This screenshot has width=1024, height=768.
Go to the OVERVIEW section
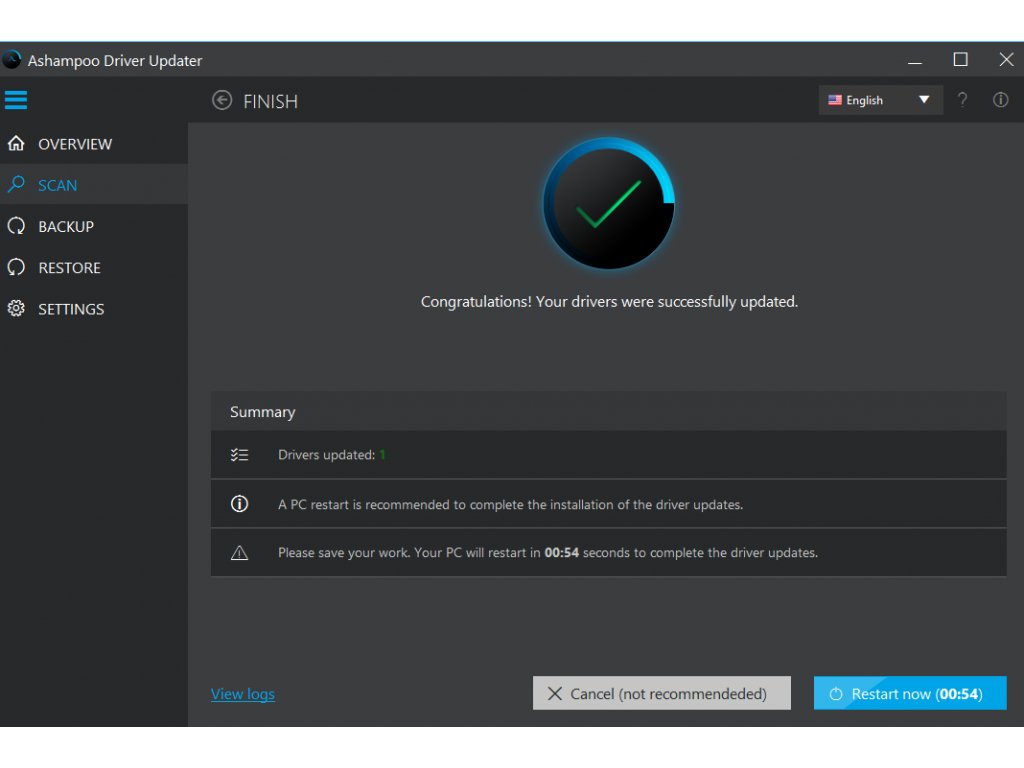click(x=94, y=144)
